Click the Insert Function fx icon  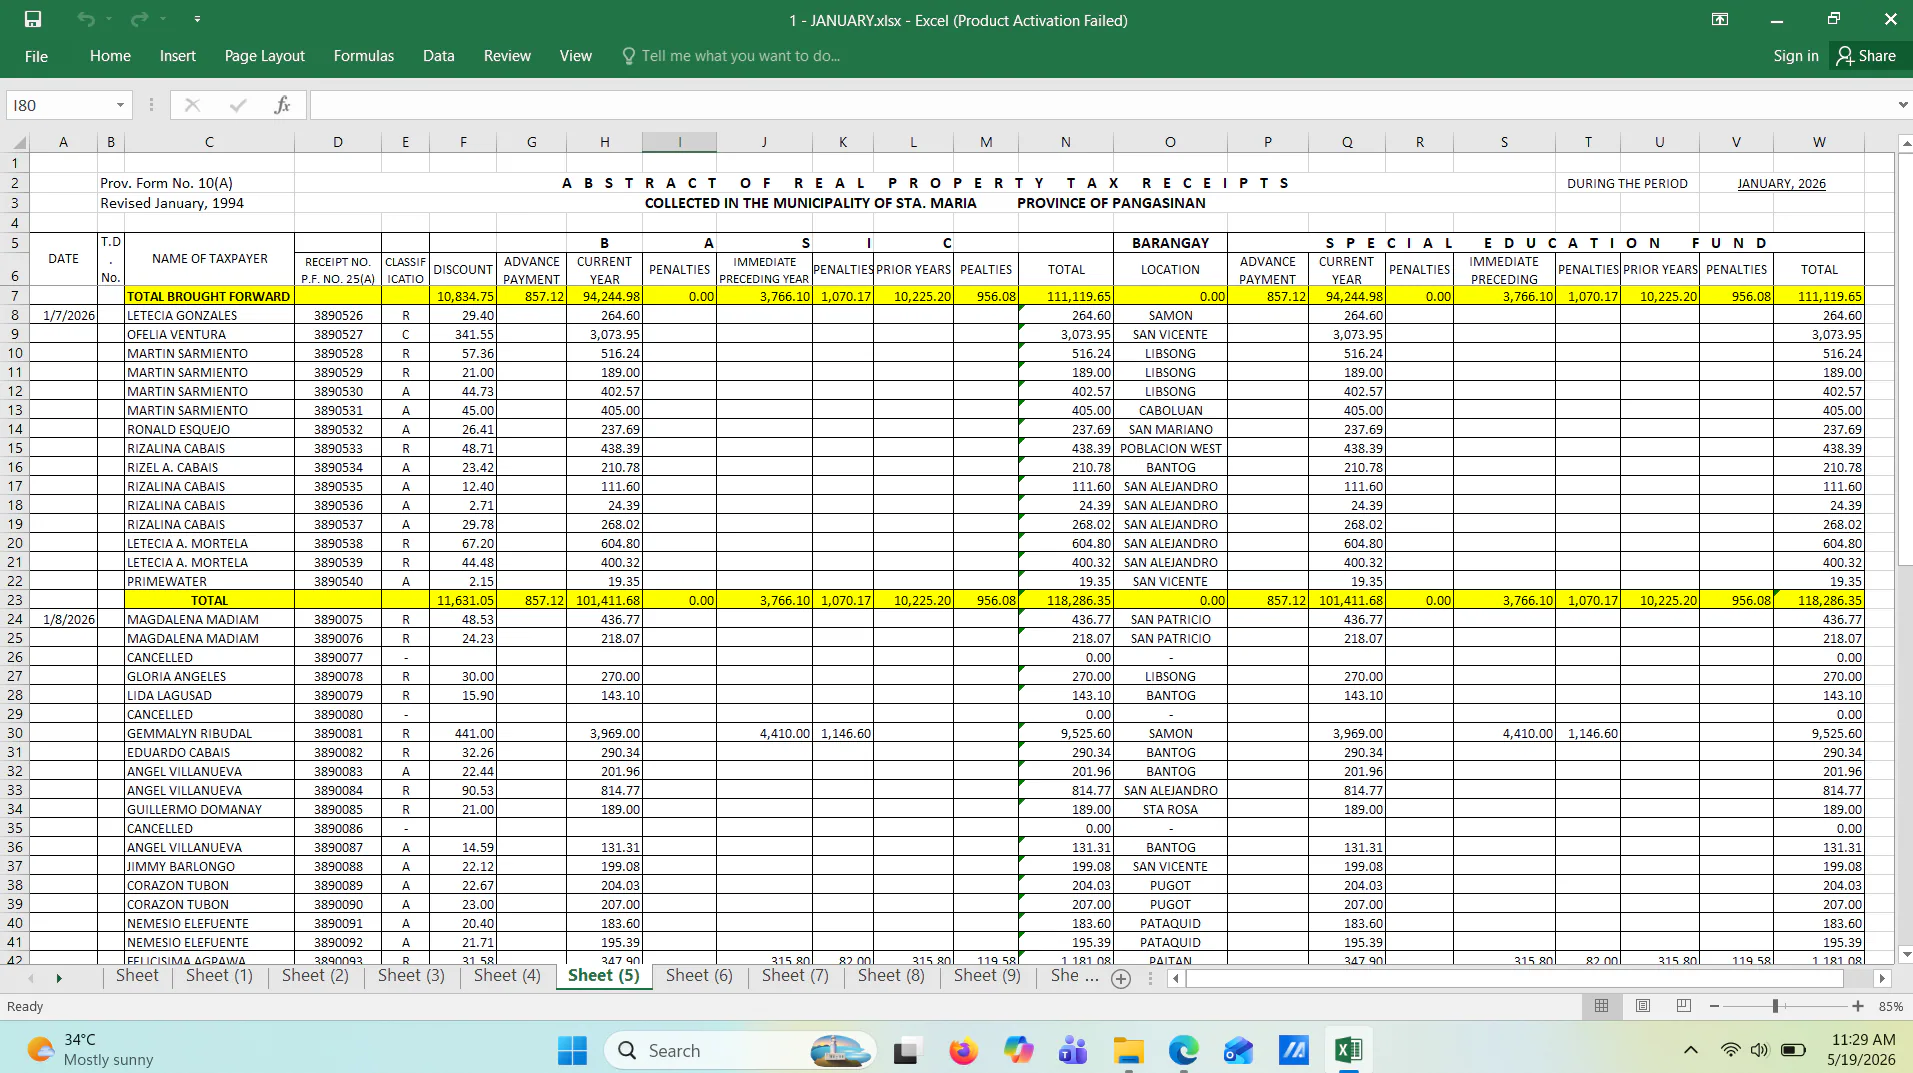pos(282,105)
